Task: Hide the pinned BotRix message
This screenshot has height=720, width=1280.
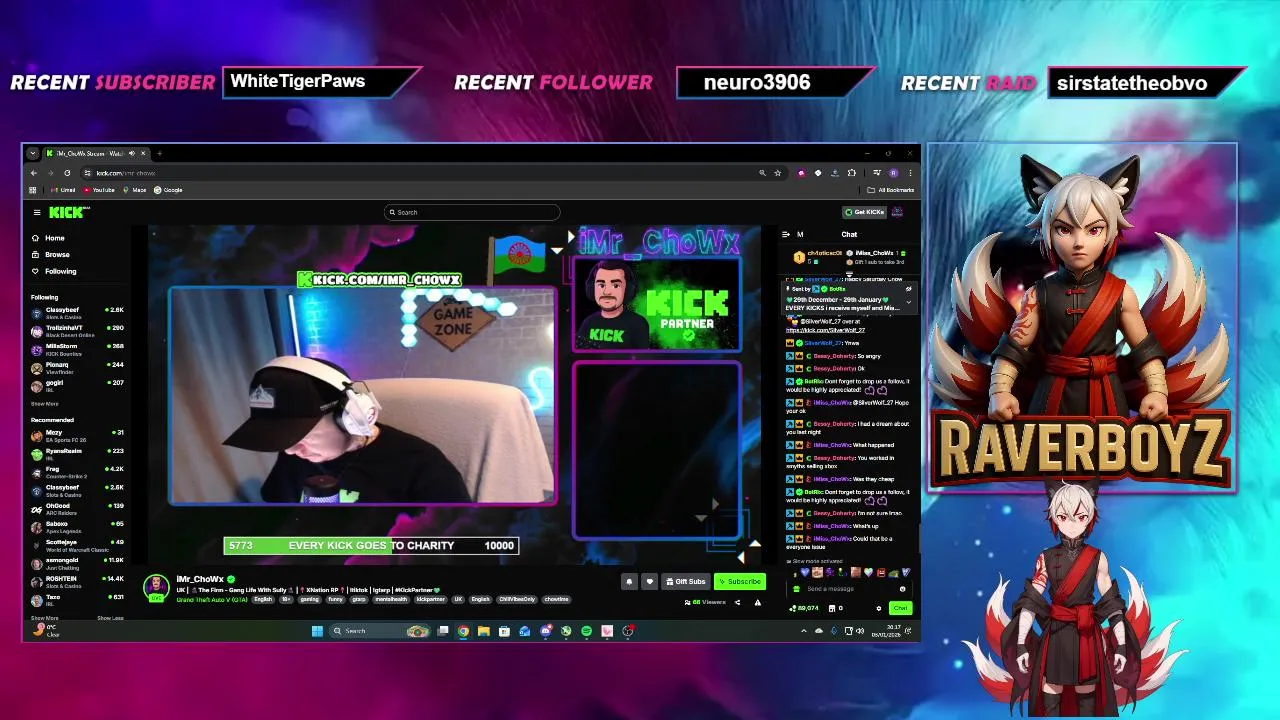Action: pos(908,289)
